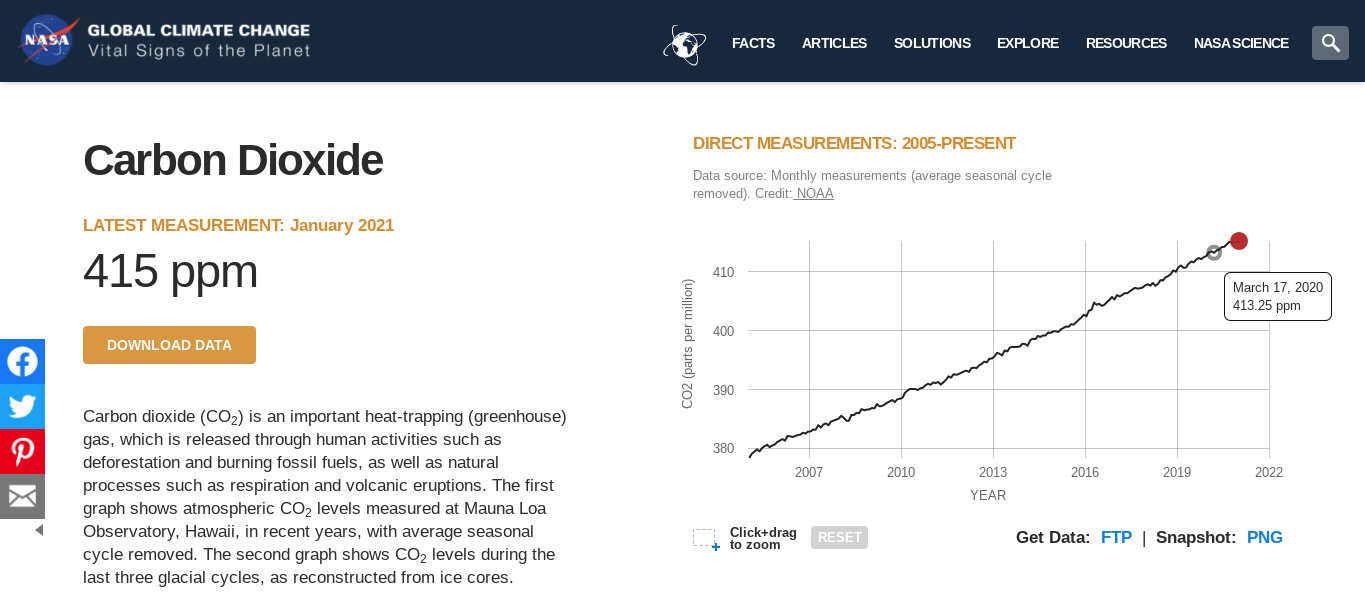
Task: Open the search magnifier icon
Action: tap(1330, 43)
